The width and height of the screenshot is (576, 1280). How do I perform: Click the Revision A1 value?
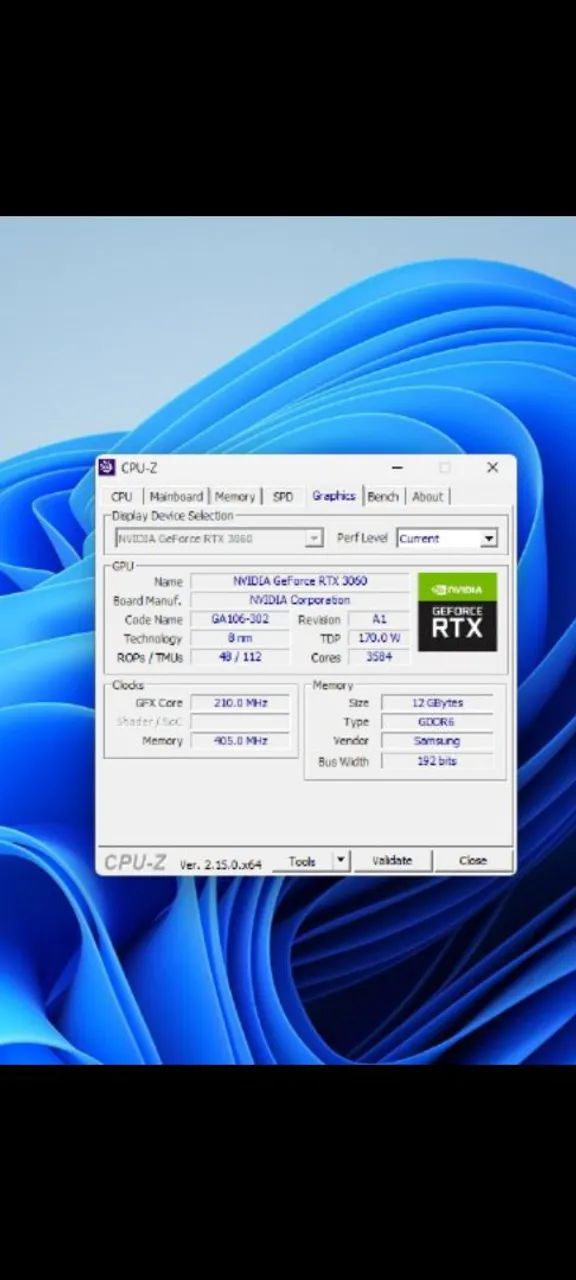(379, 619)
